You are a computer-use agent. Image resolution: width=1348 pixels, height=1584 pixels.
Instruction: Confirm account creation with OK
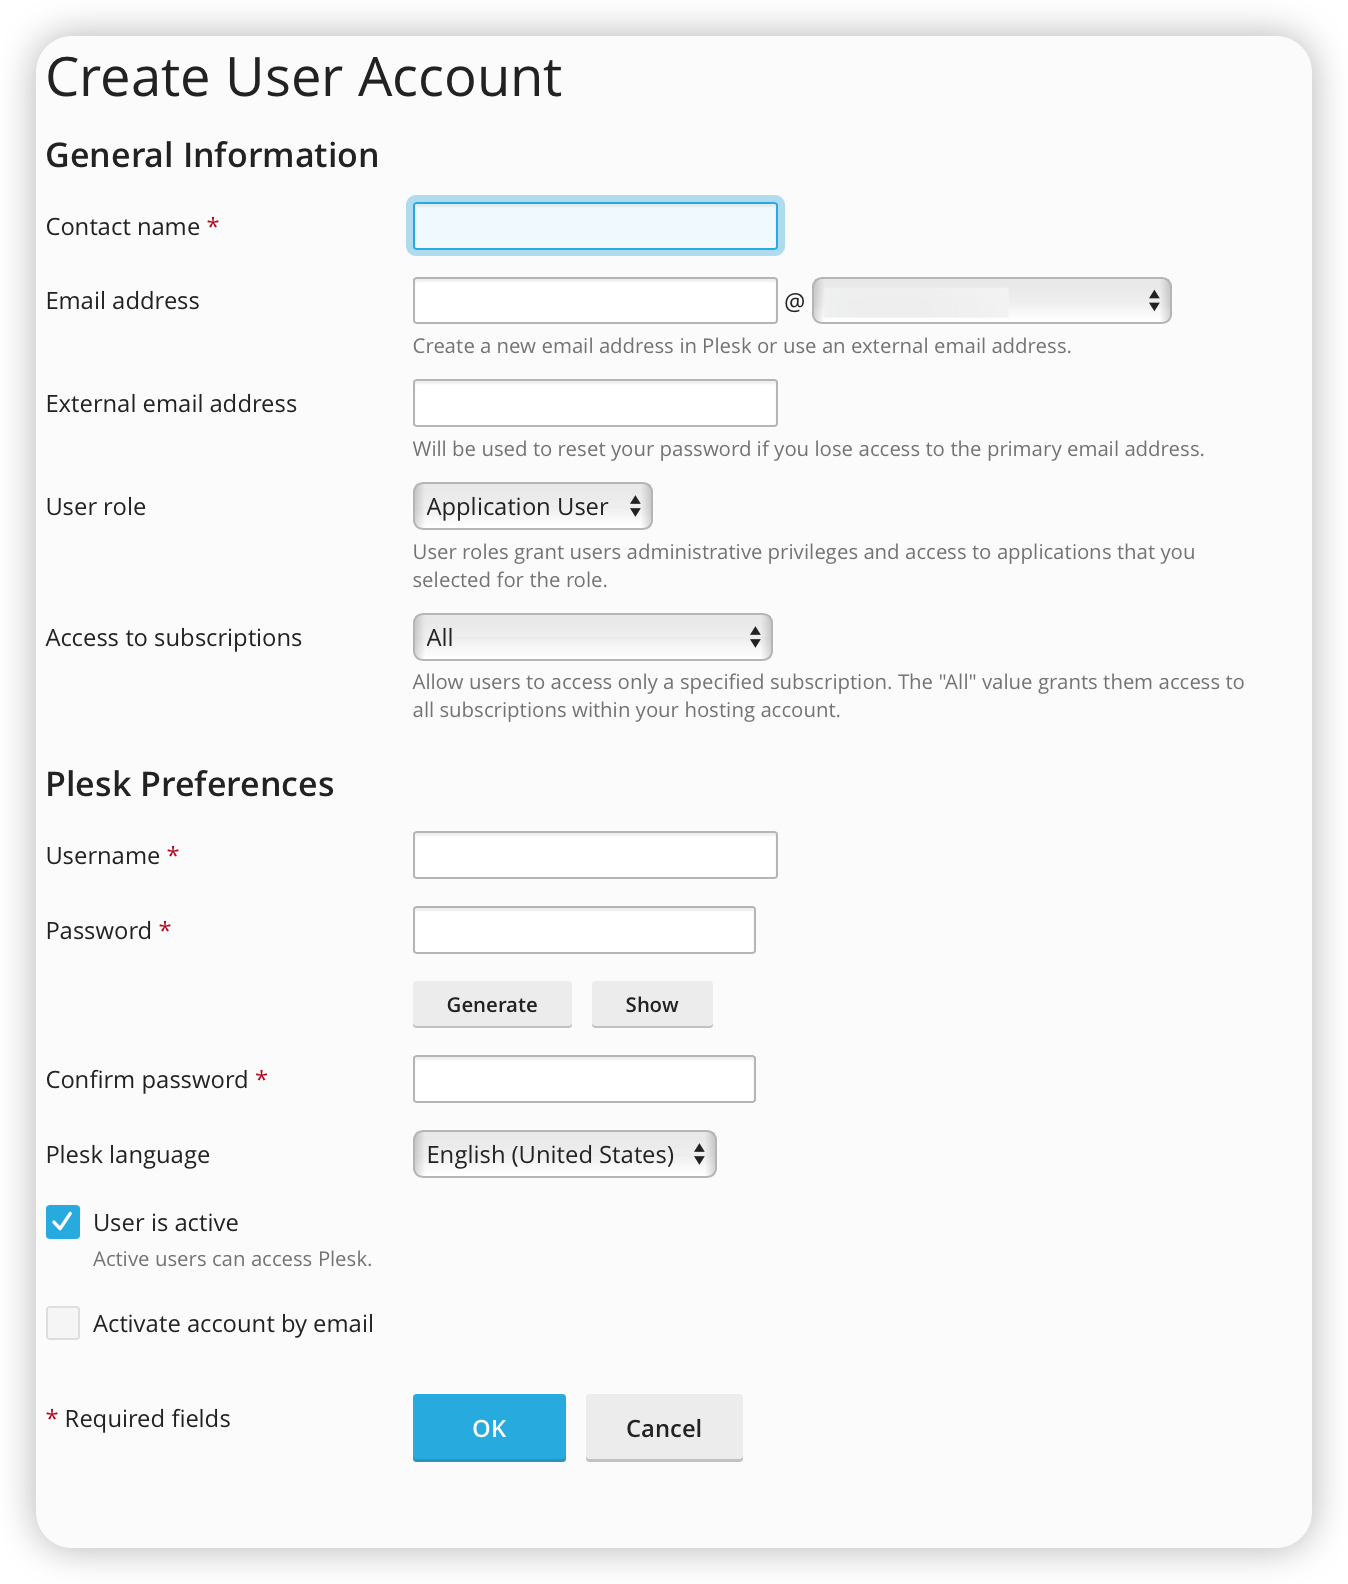coord(488,1428)
